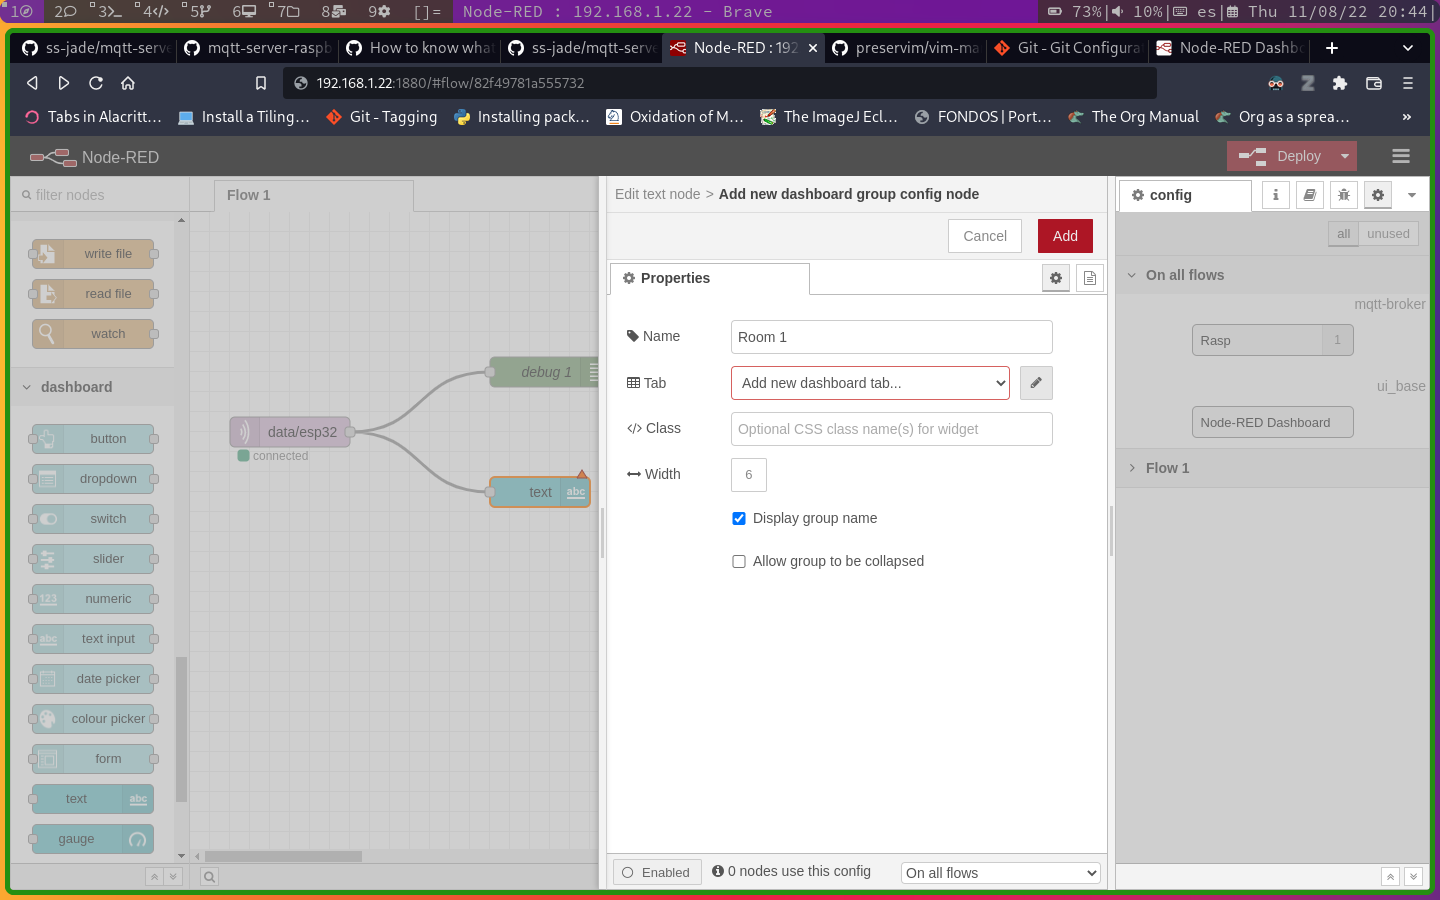Select the dashboard gauge node
The image size is (1440, 900).
click(93, 839)
